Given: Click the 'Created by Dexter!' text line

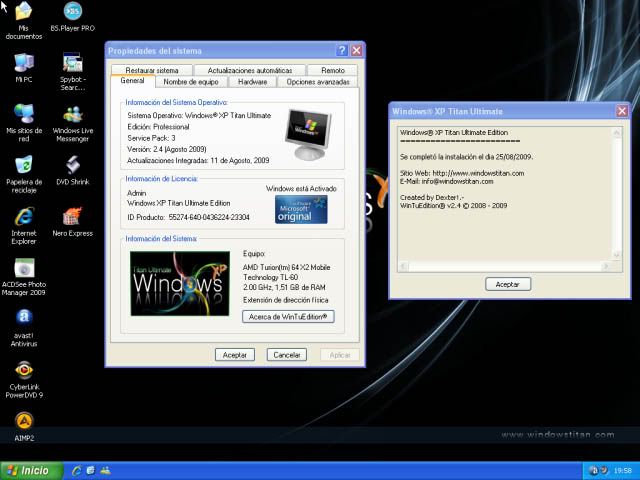Looking at the screenshot, I should coord(432,198).
